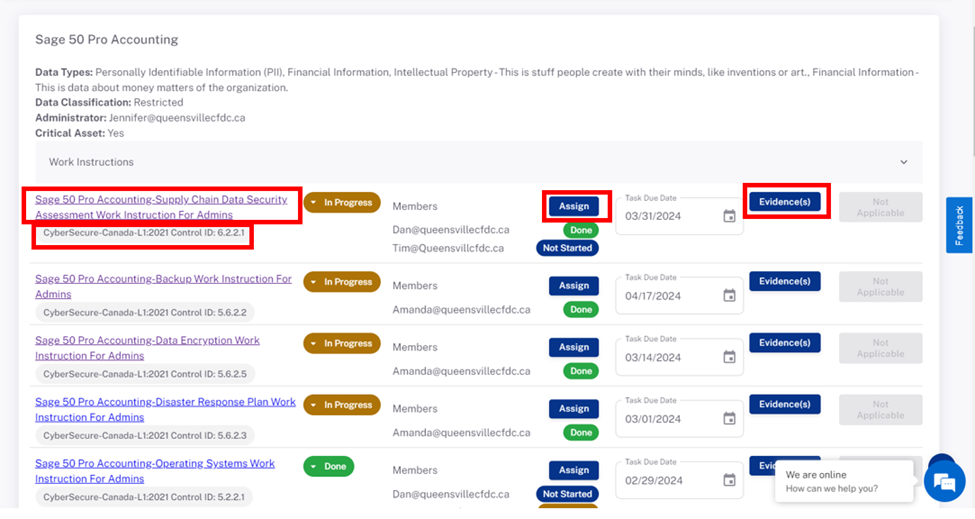Click Control ID: 6.2.2.1 tag
The height and width of the screenshot is (519, 975).
[144, 233]
